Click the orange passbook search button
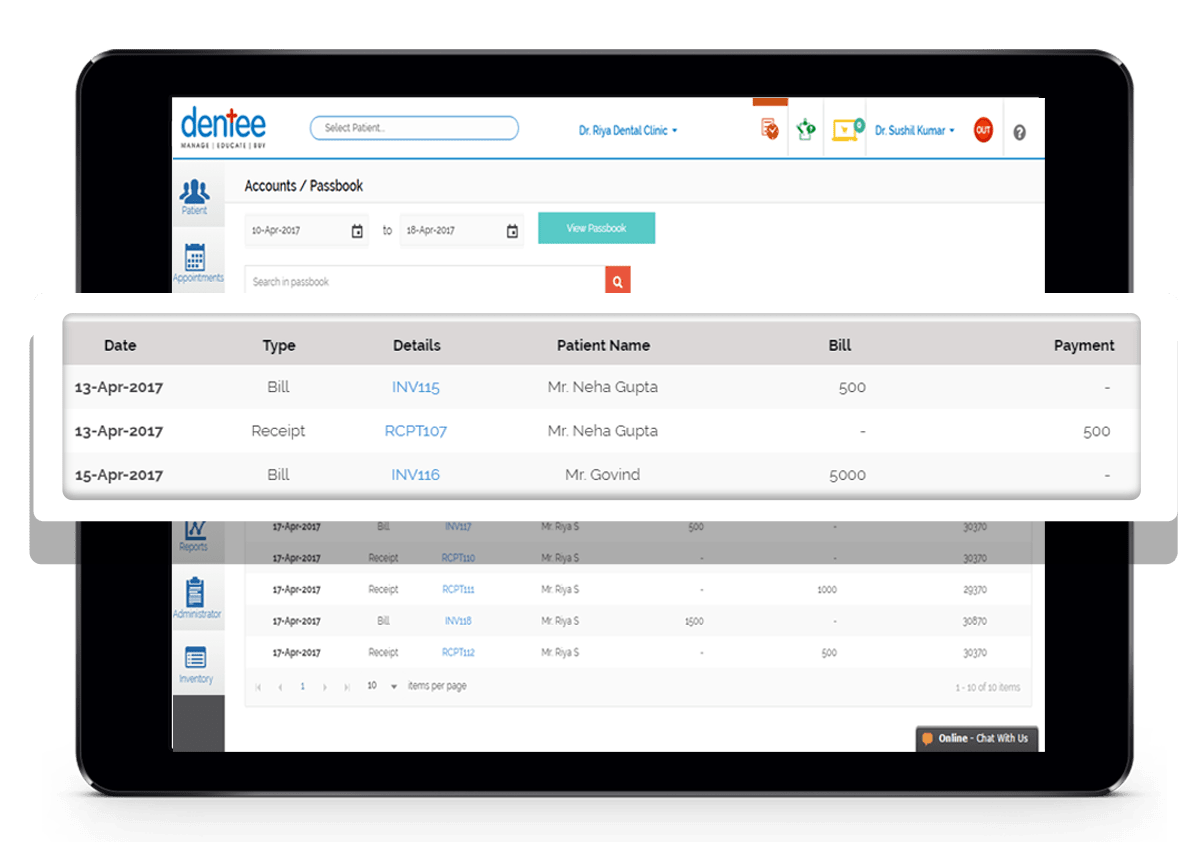The height and width of the screenshot is (865, 1200). pyautogui.click(x=618, y=282)
